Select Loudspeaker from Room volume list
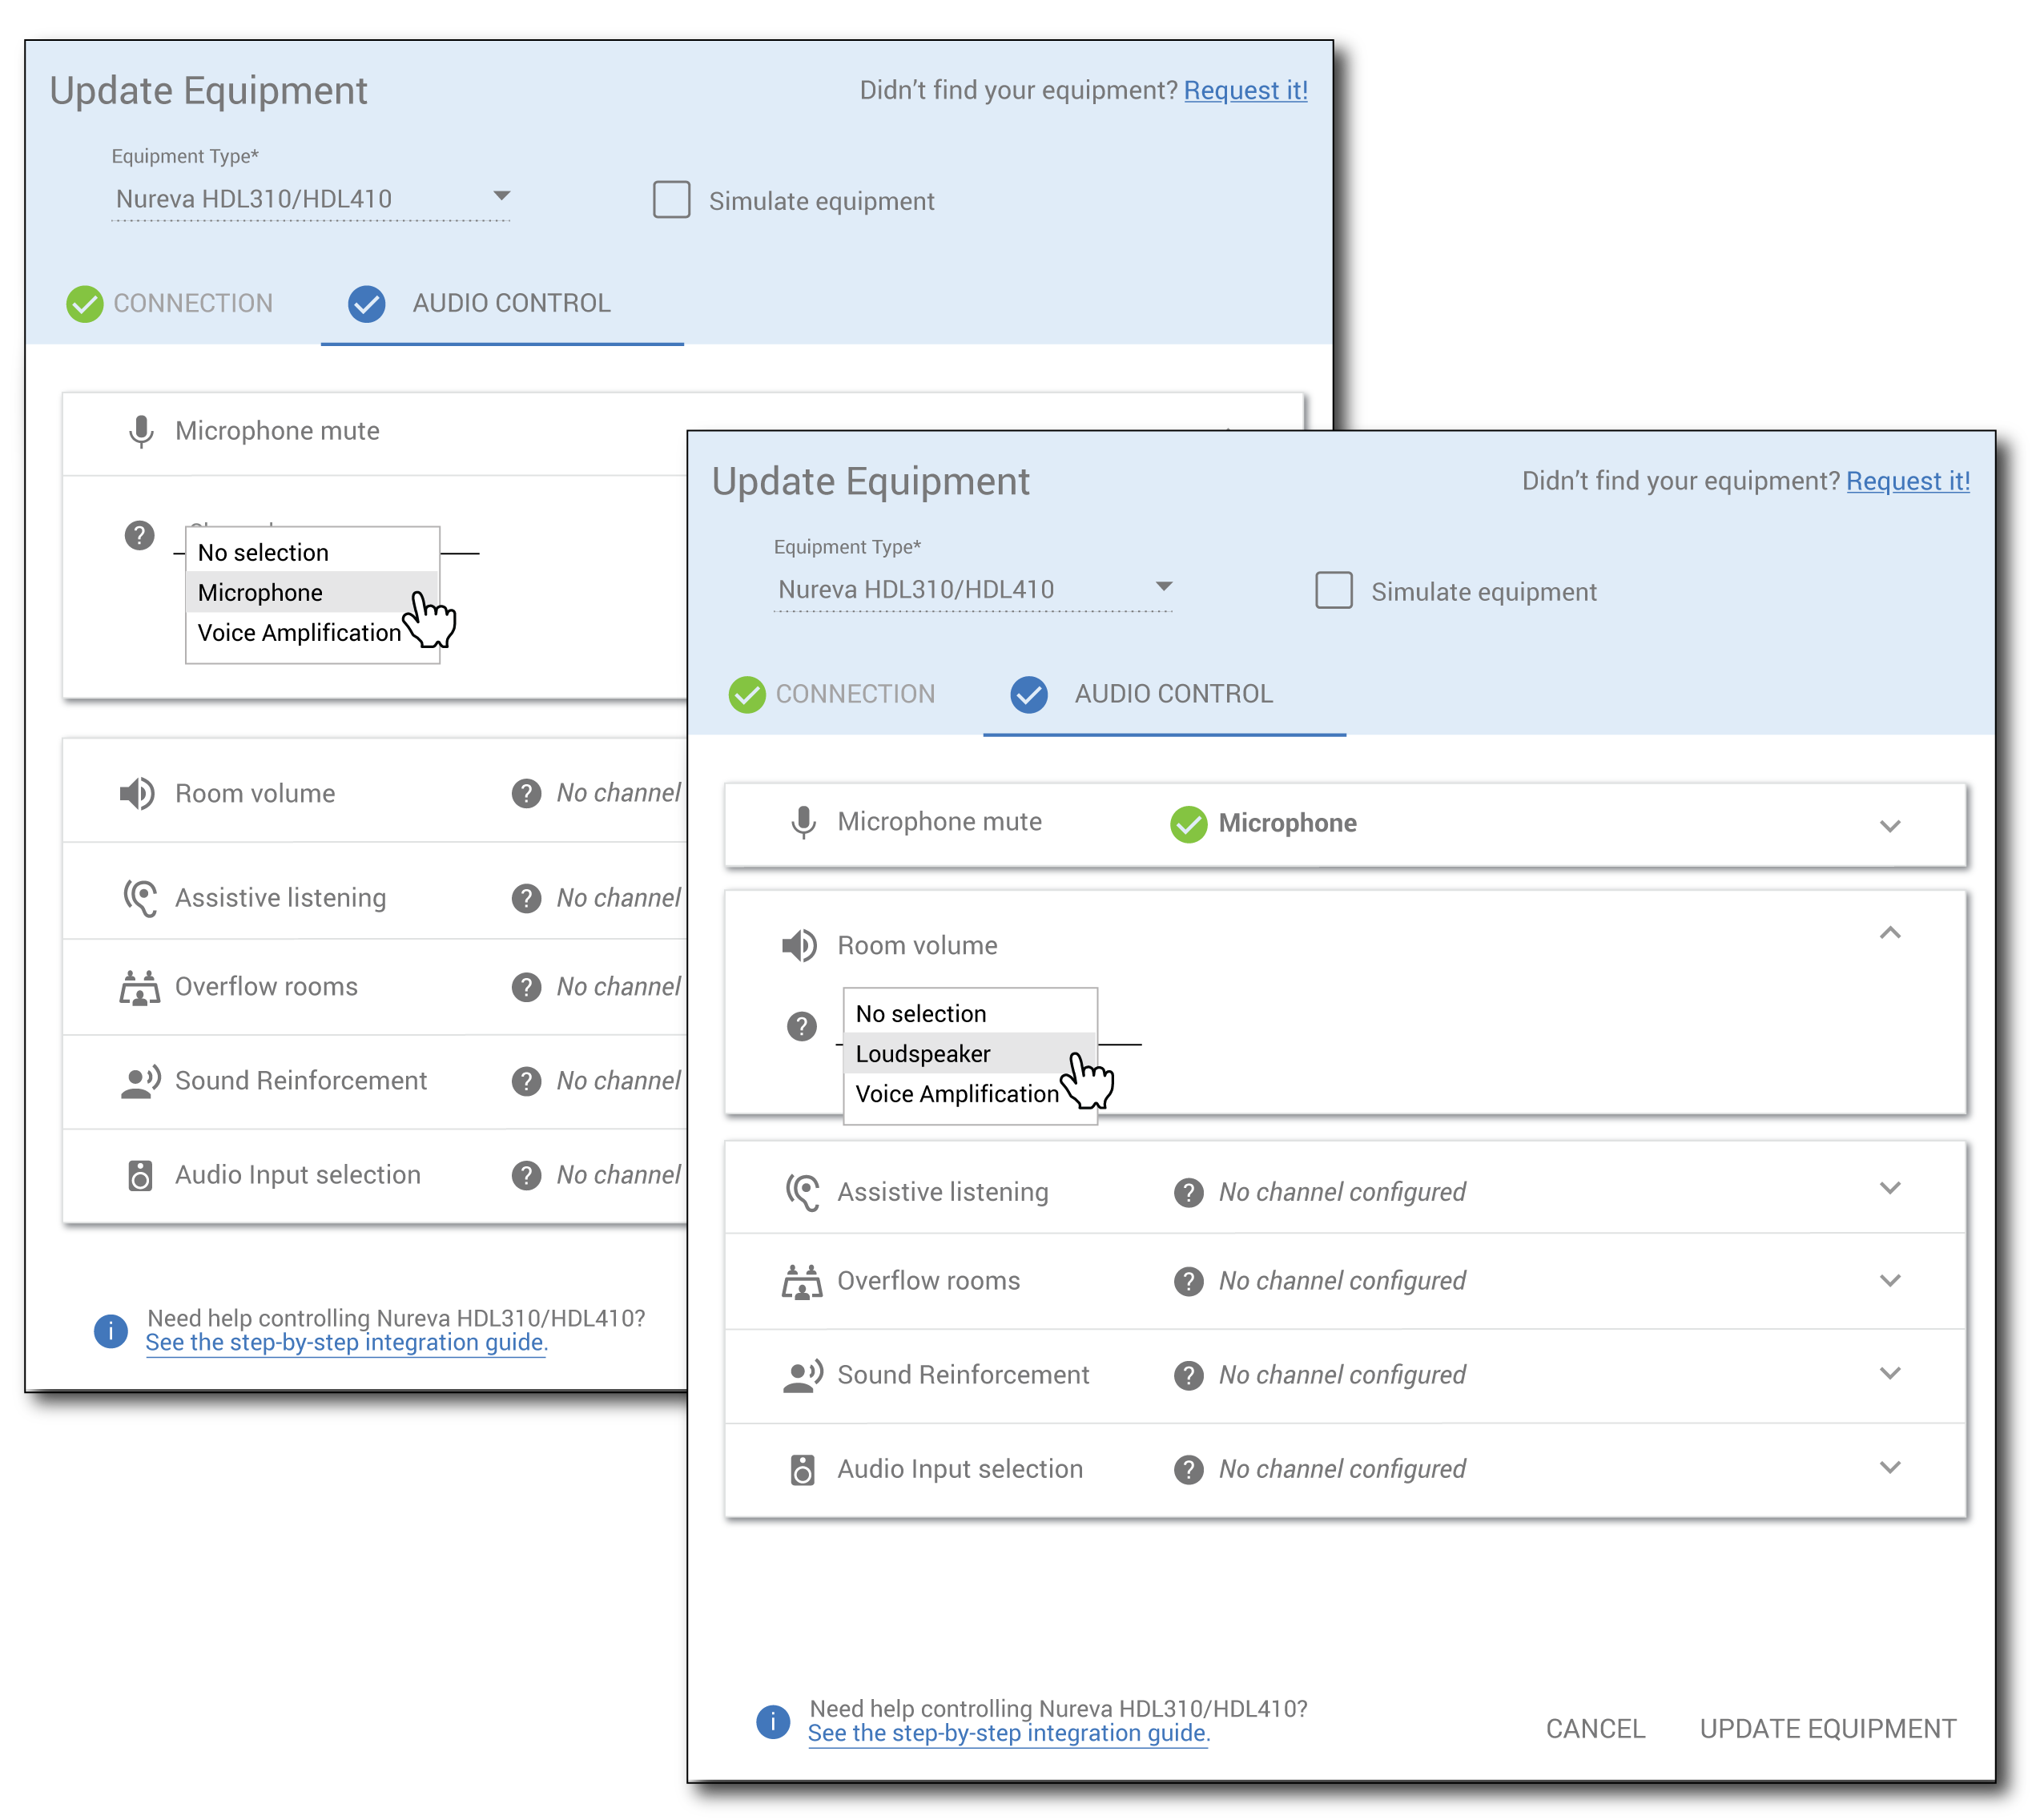 tap(923, 1054)
